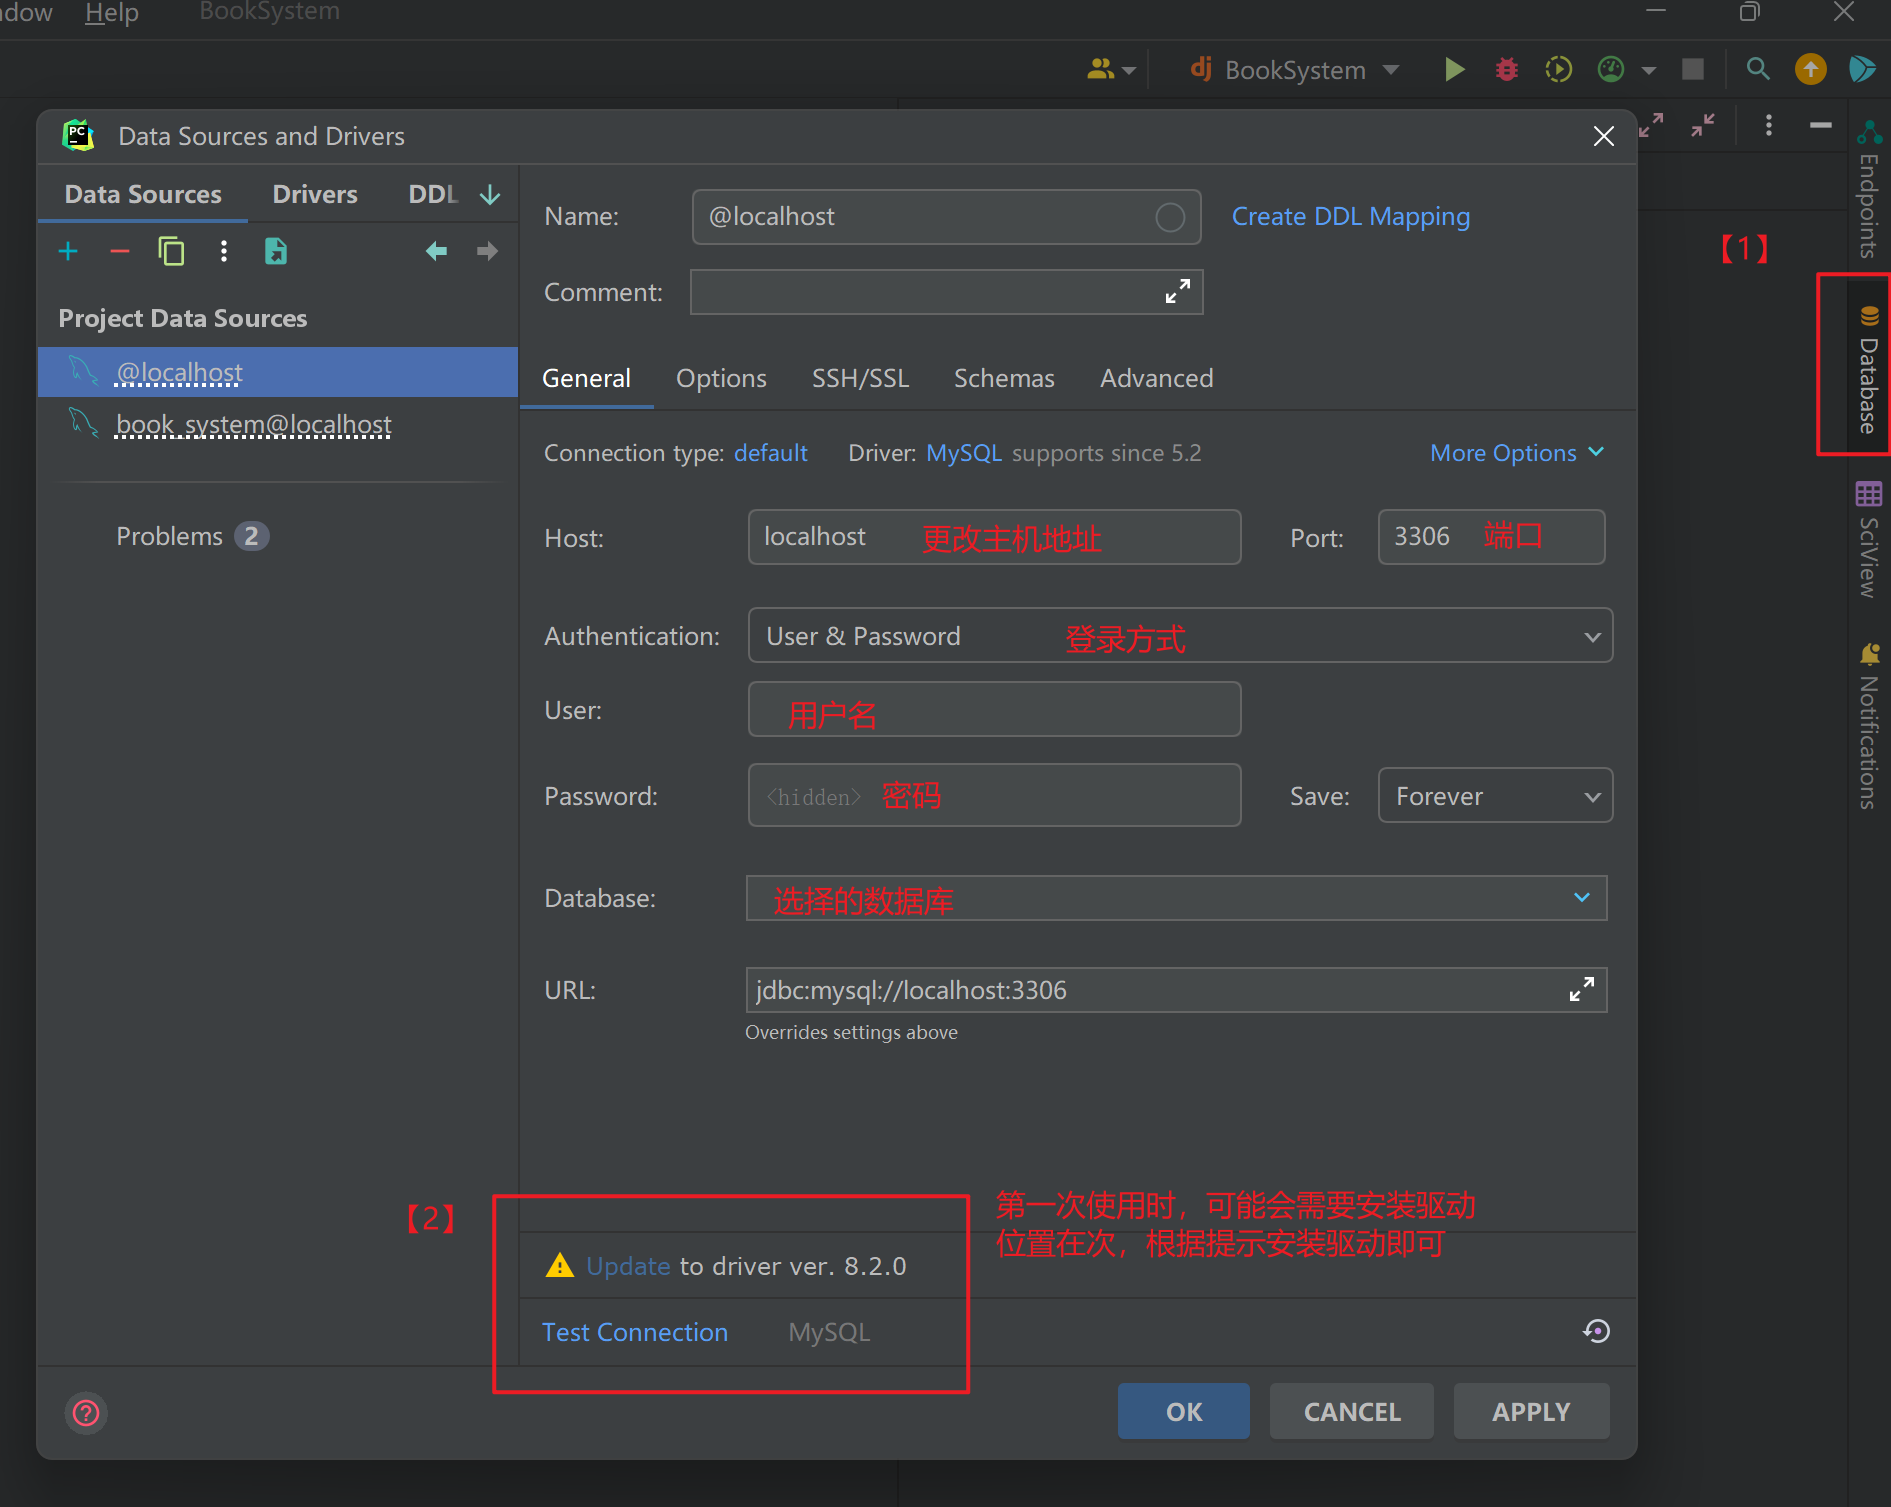Switch to the Drivers tab

click(315, 194)
